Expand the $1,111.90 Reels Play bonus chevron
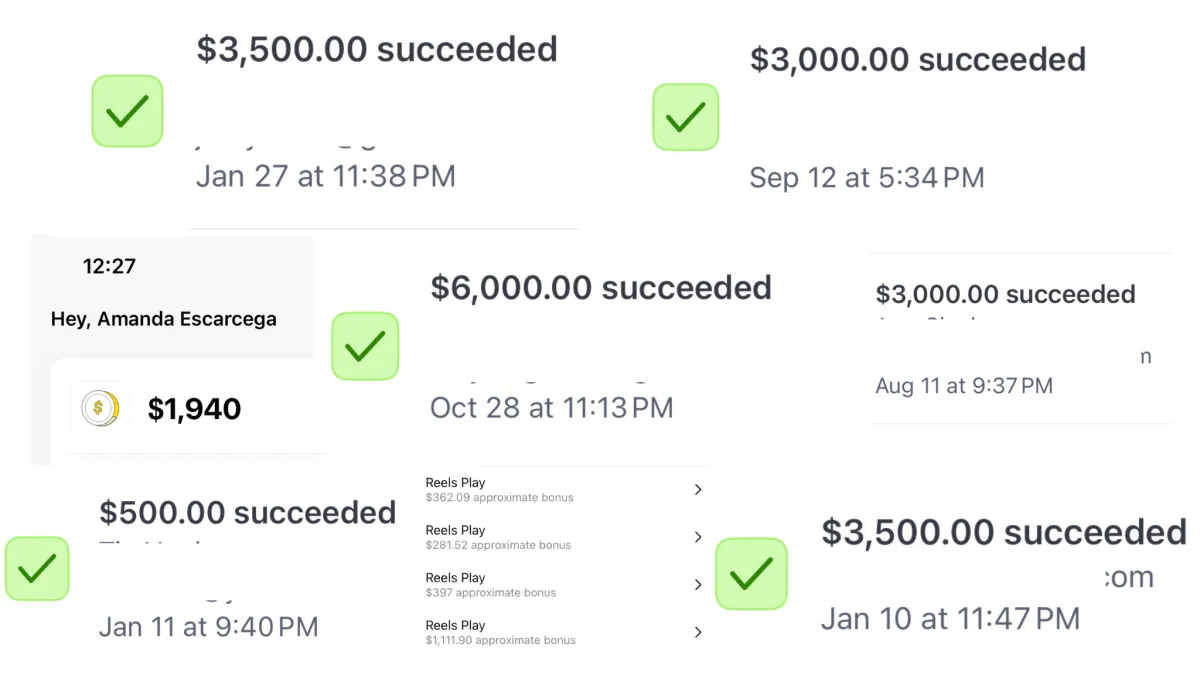 coord(698,632)
